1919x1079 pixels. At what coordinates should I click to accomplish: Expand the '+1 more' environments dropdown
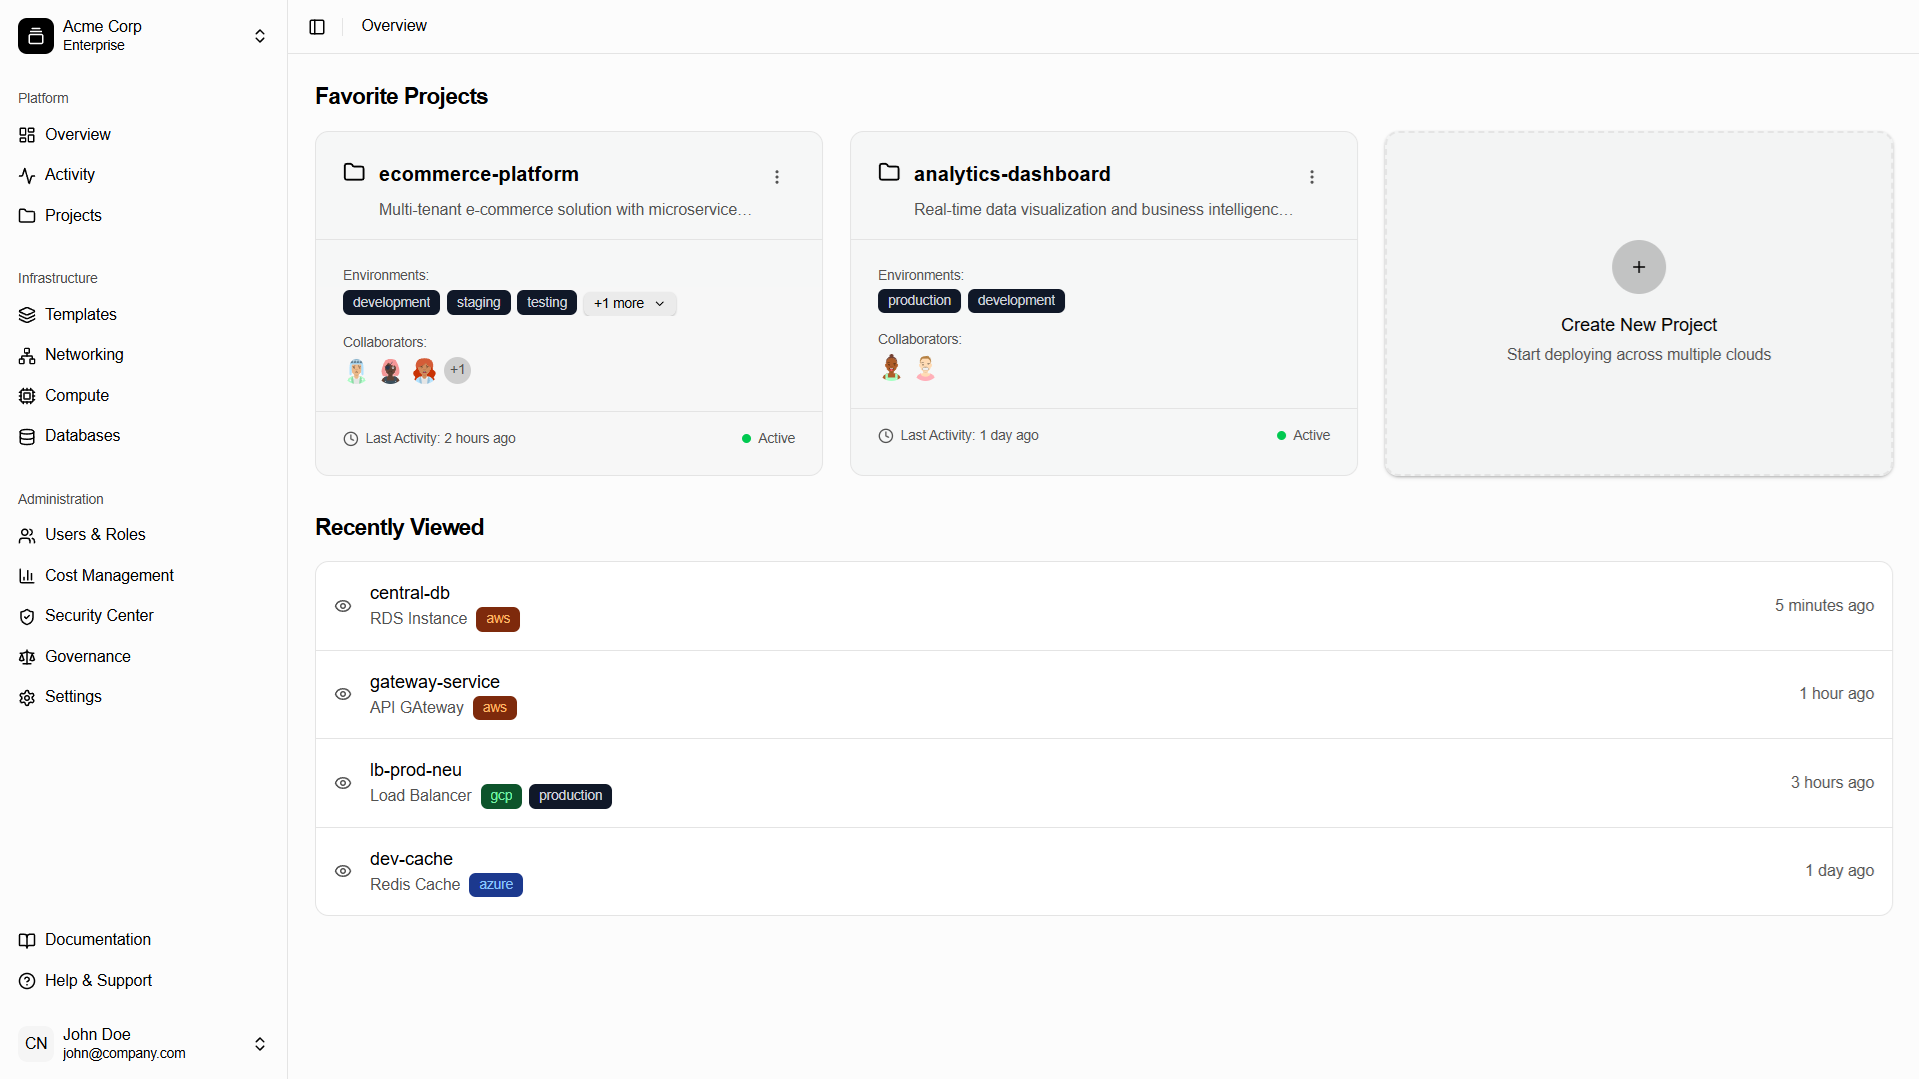[629, 304]
